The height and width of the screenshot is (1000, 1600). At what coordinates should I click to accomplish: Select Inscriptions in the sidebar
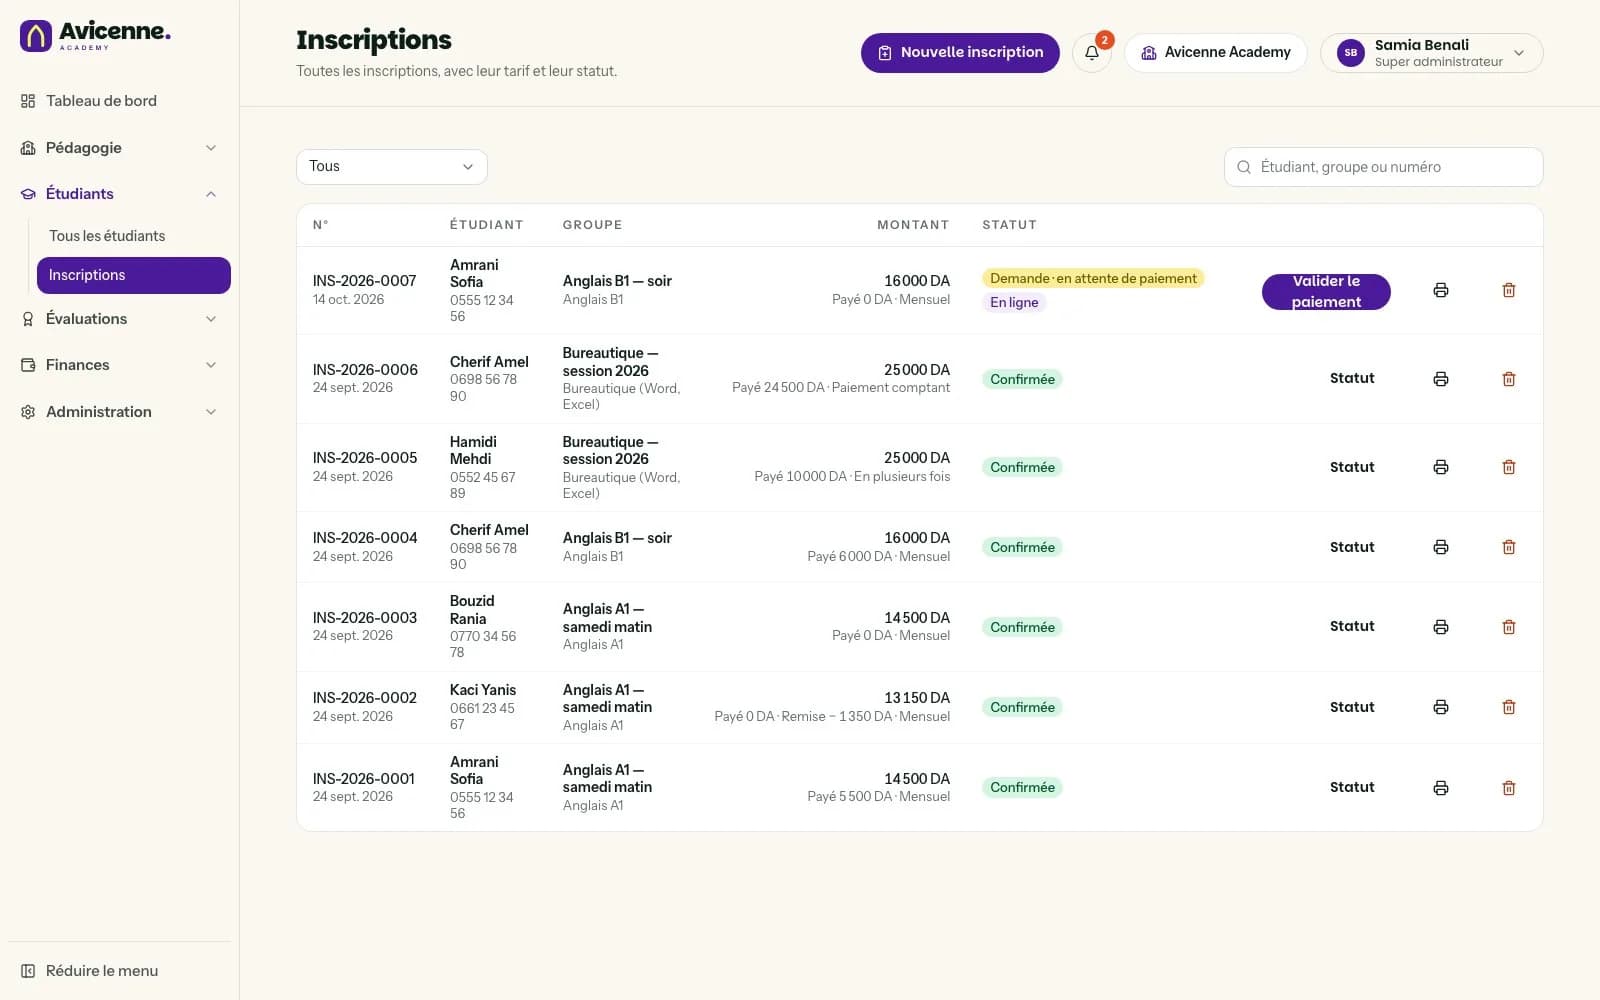[133, 275]
